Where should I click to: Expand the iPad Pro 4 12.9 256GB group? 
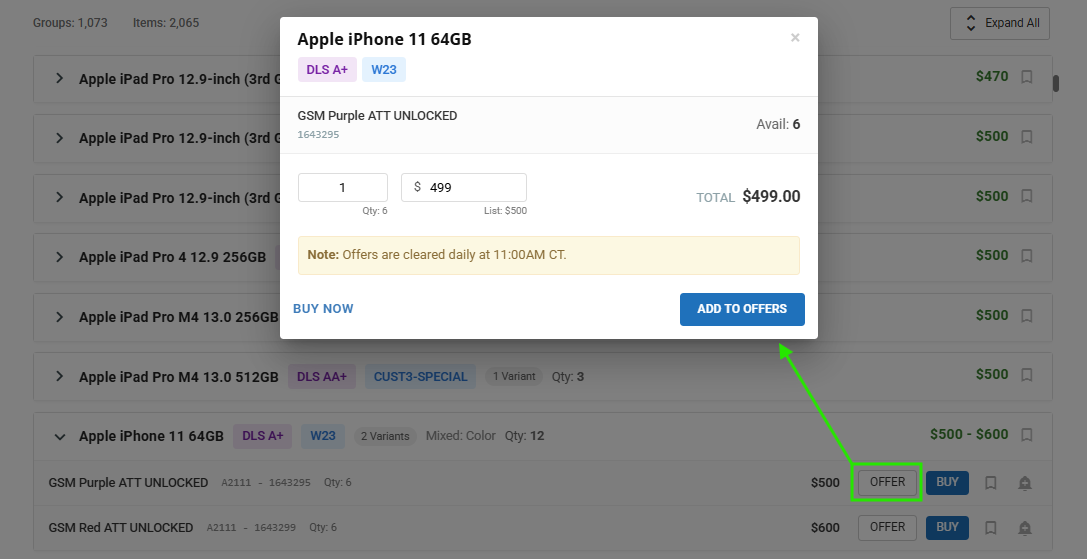click(60, 257)
